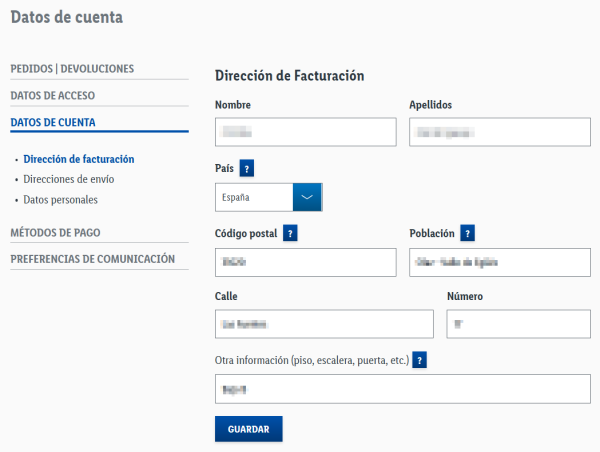
Task: Click into the Nombre text field
Action: [306, 132]
